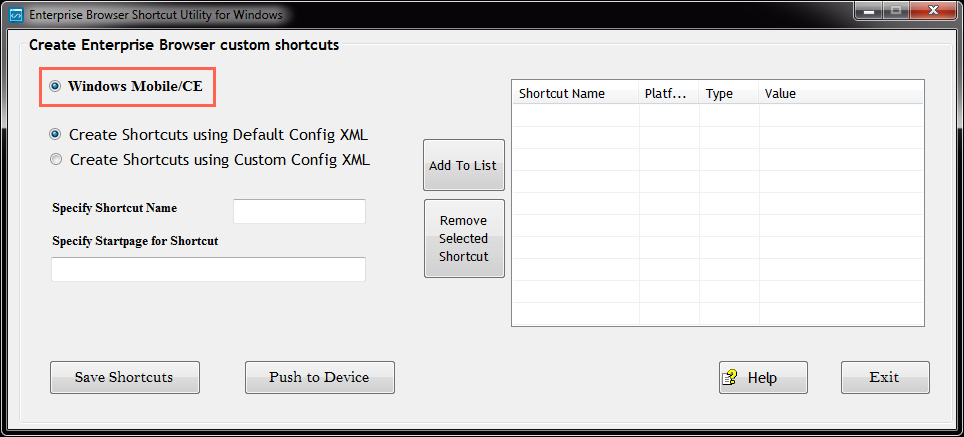Click the Value column header

pyautogui.click(x=840, y=93)
